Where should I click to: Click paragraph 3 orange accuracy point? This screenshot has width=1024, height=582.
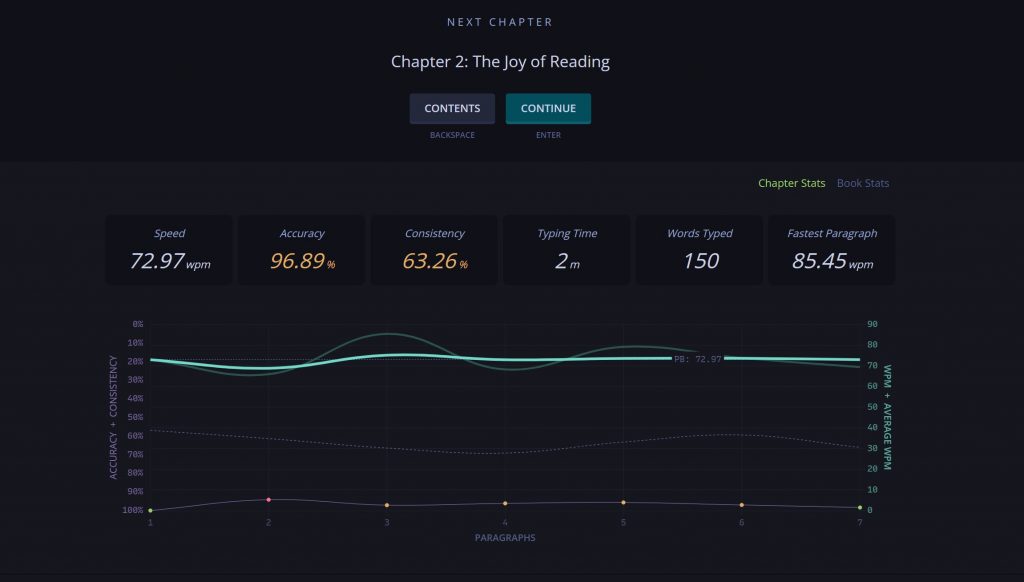[x=387, y=505]
